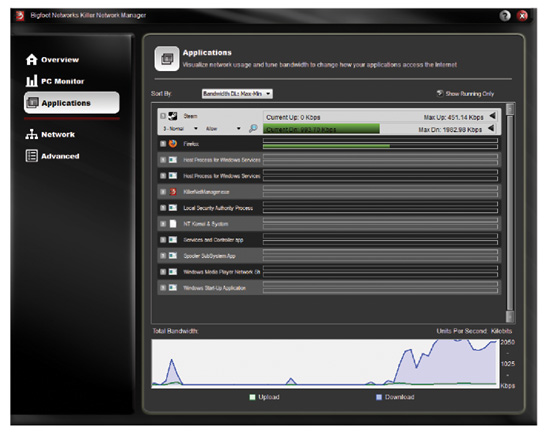Expand the Firefox row
The image size is (549, 434).
click(x=163, y=144)
